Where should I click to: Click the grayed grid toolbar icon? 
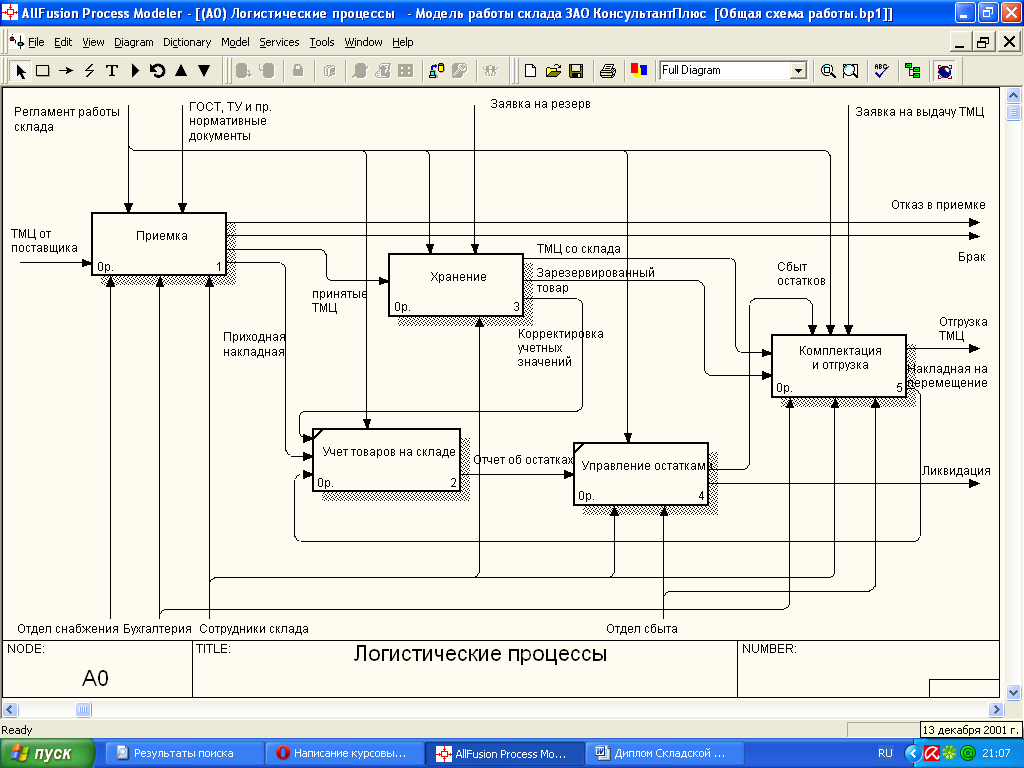(406, 71)
